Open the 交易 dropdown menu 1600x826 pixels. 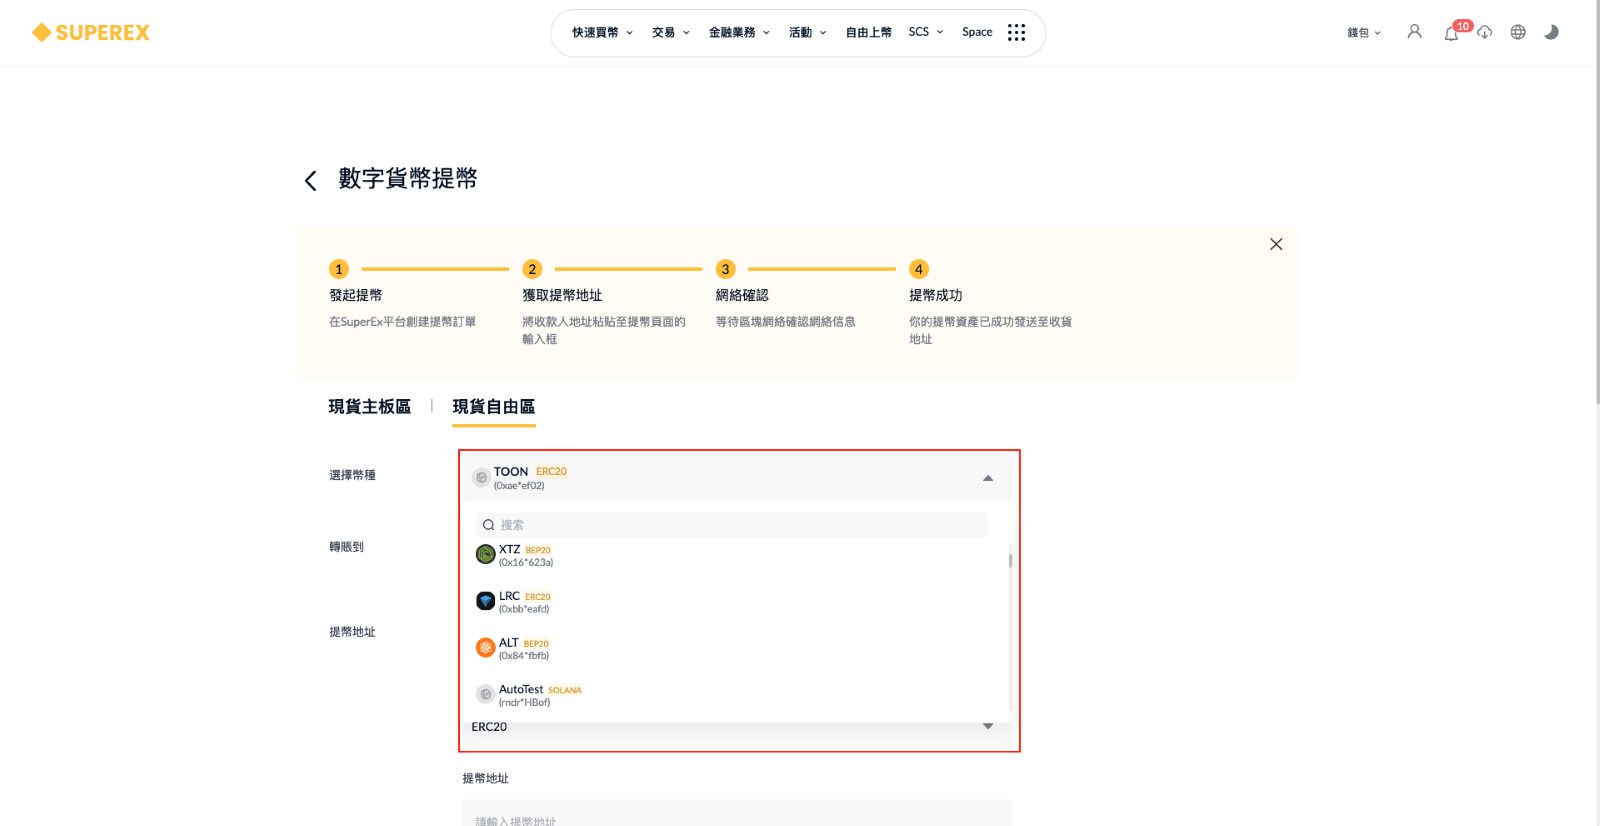click(x=670, y=33)
